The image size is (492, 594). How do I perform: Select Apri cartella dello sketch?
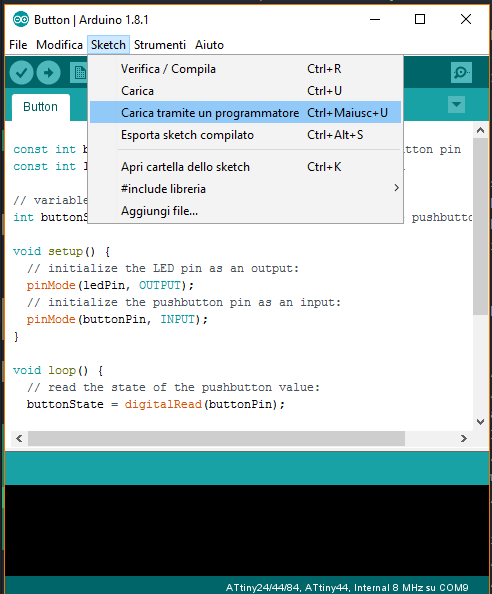pos(246,167)
